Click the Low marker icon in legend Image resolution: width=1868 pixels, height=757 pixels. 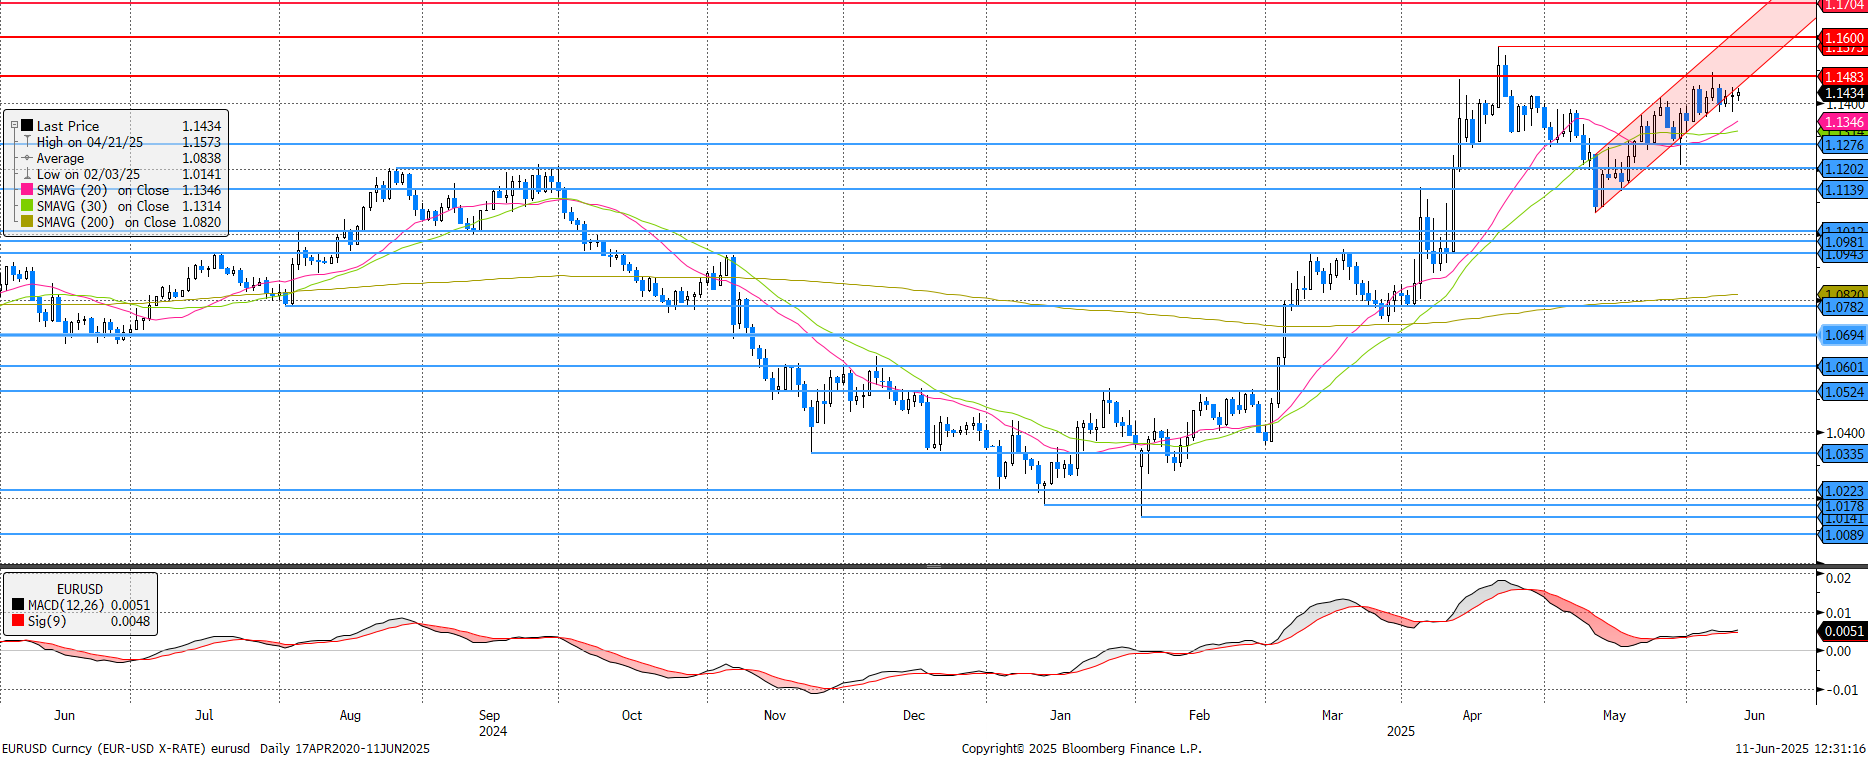(27, 174)
